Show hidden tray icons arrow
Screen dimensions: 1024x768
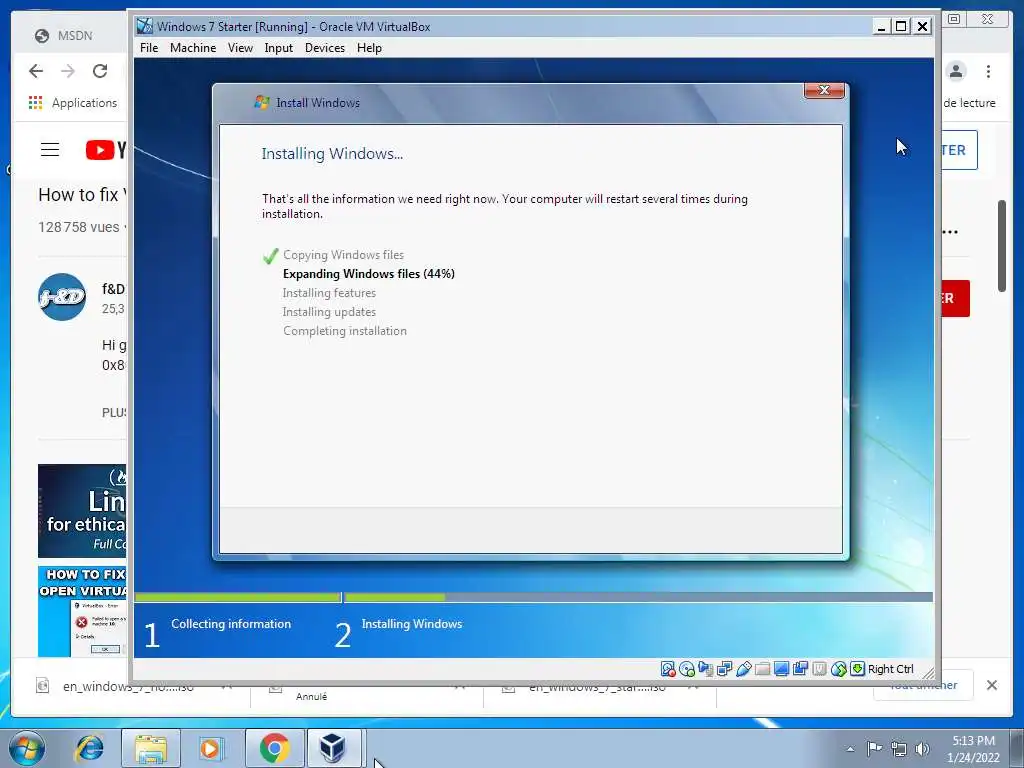pyautogui.click(x=850, y=749)
